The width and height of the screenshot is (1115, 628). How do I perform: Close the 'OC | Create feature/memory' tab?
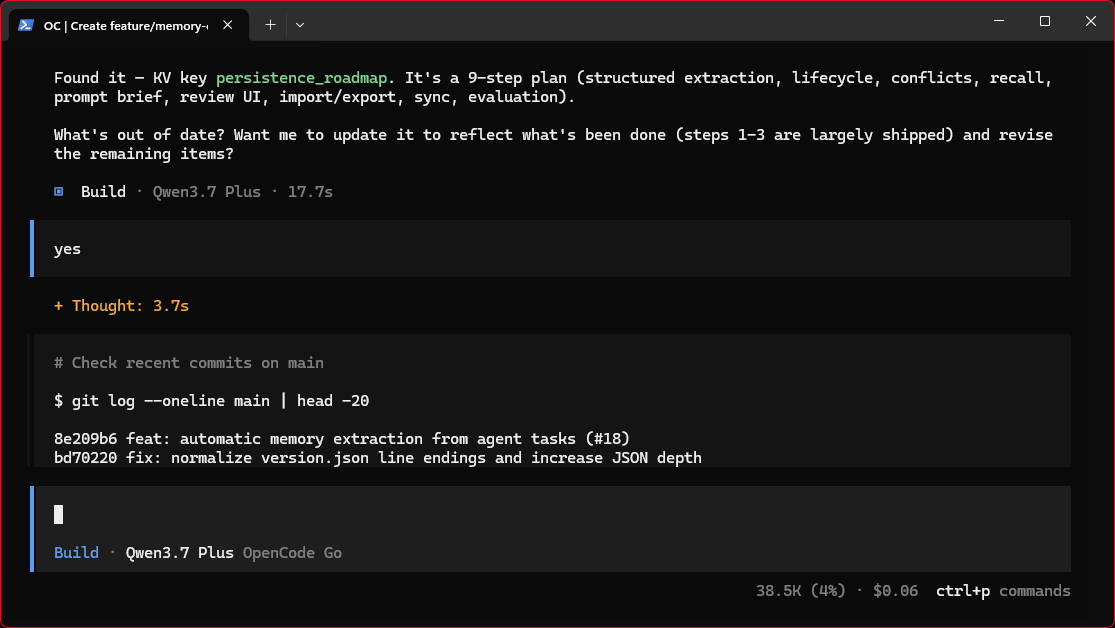point(228,25)
